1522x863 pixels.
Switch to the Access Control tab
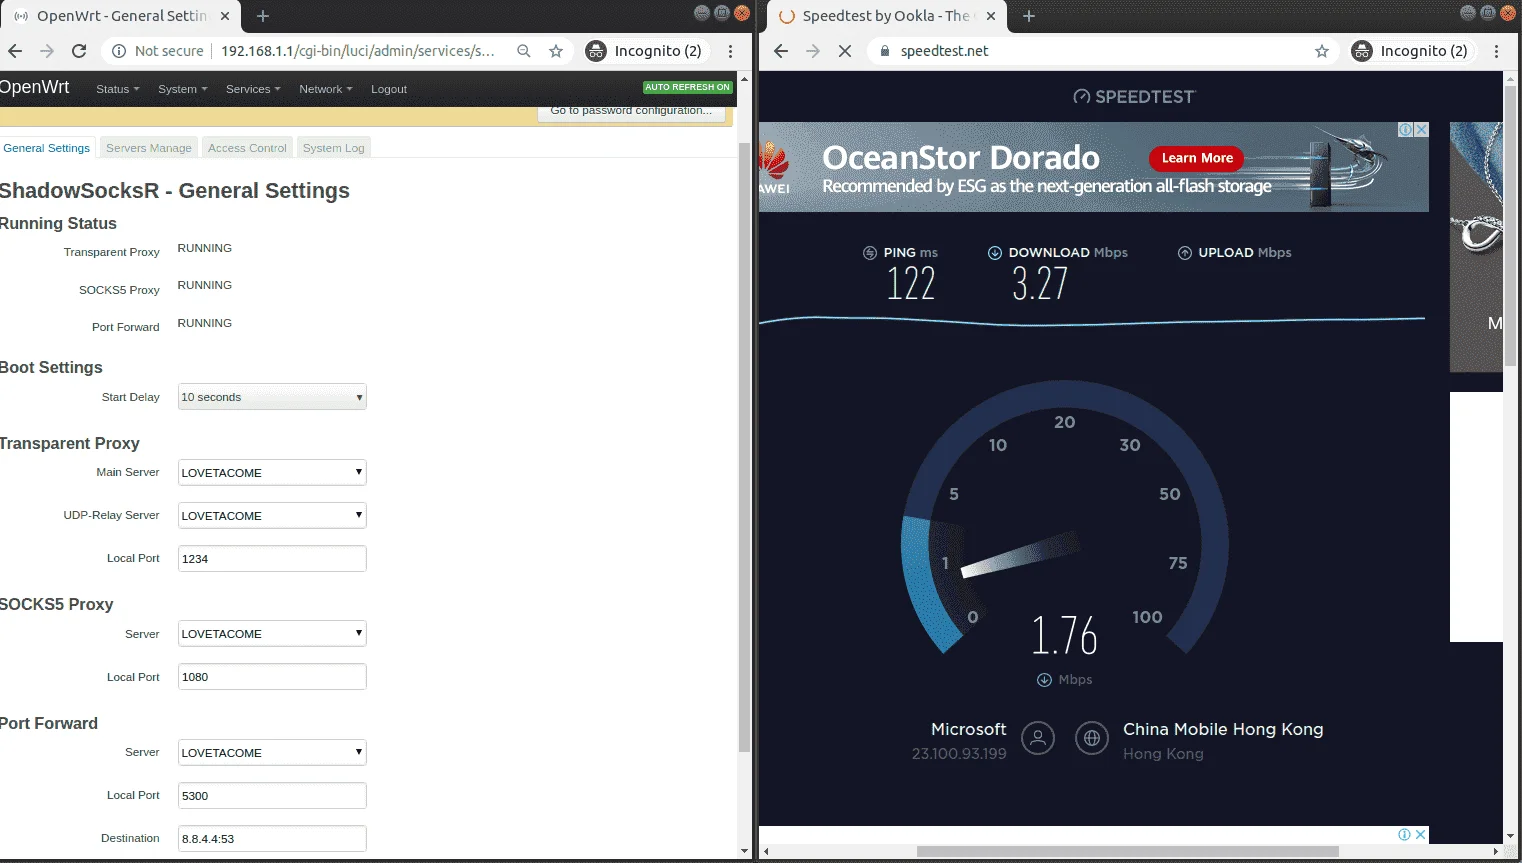[247, 148]
